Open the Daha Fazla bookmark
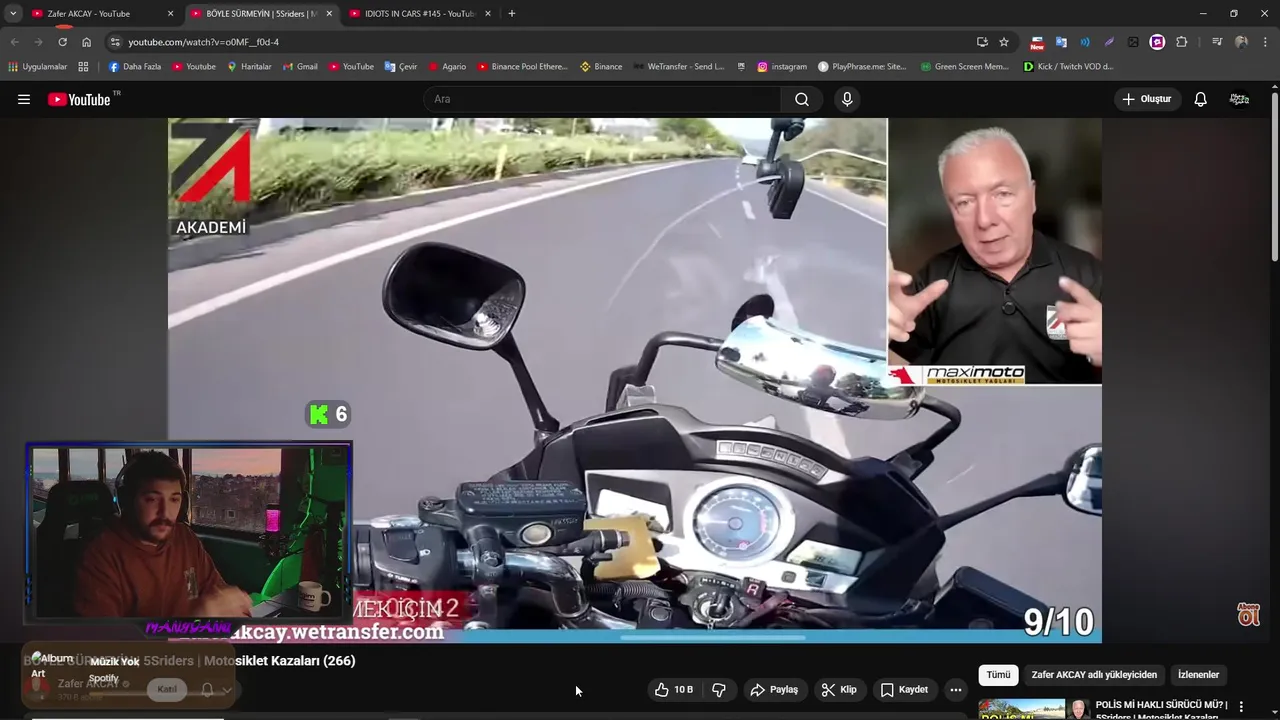This screenshot has width=1280, height=720. pos(135,67)
